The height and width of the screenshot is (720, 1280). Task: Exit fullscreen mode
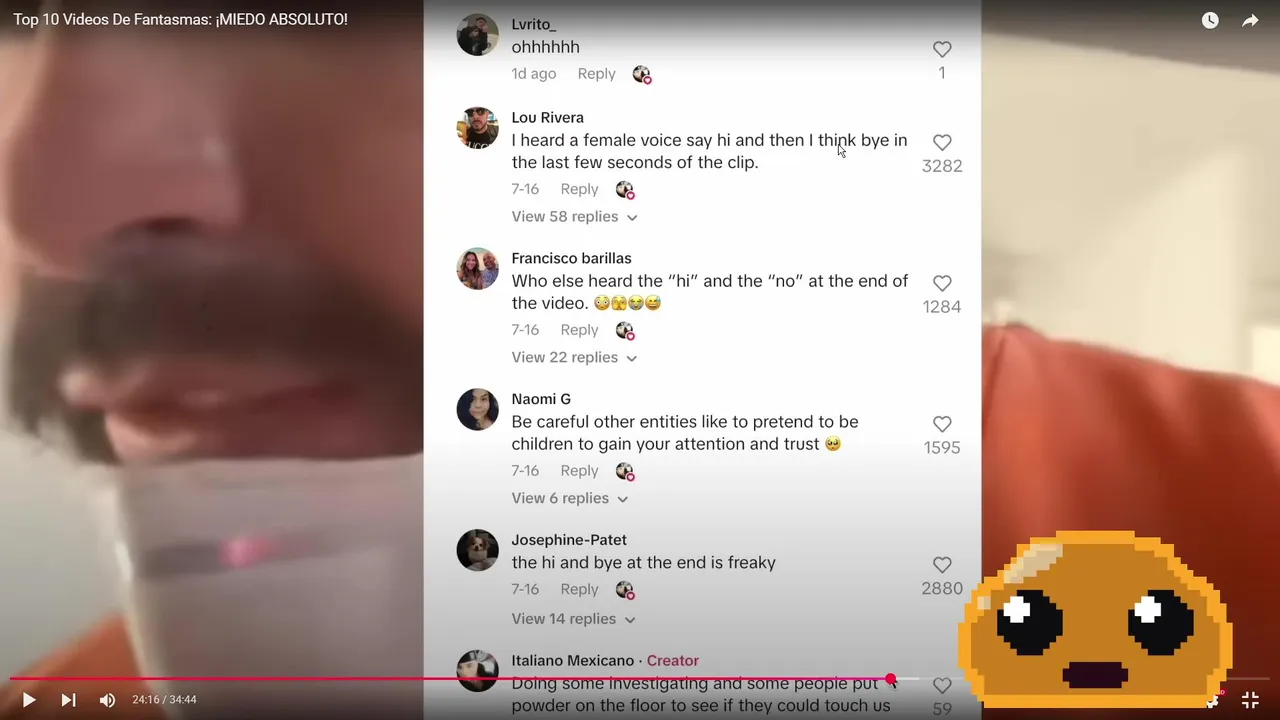(1250, 700)
